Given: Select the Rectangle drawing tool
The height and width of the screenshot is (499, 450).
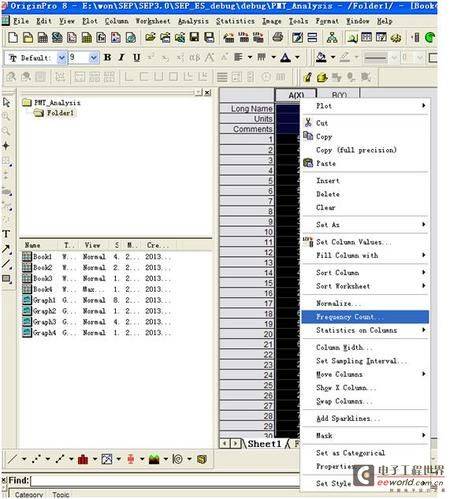Looking at the screenshot, I should coord(6,278).
